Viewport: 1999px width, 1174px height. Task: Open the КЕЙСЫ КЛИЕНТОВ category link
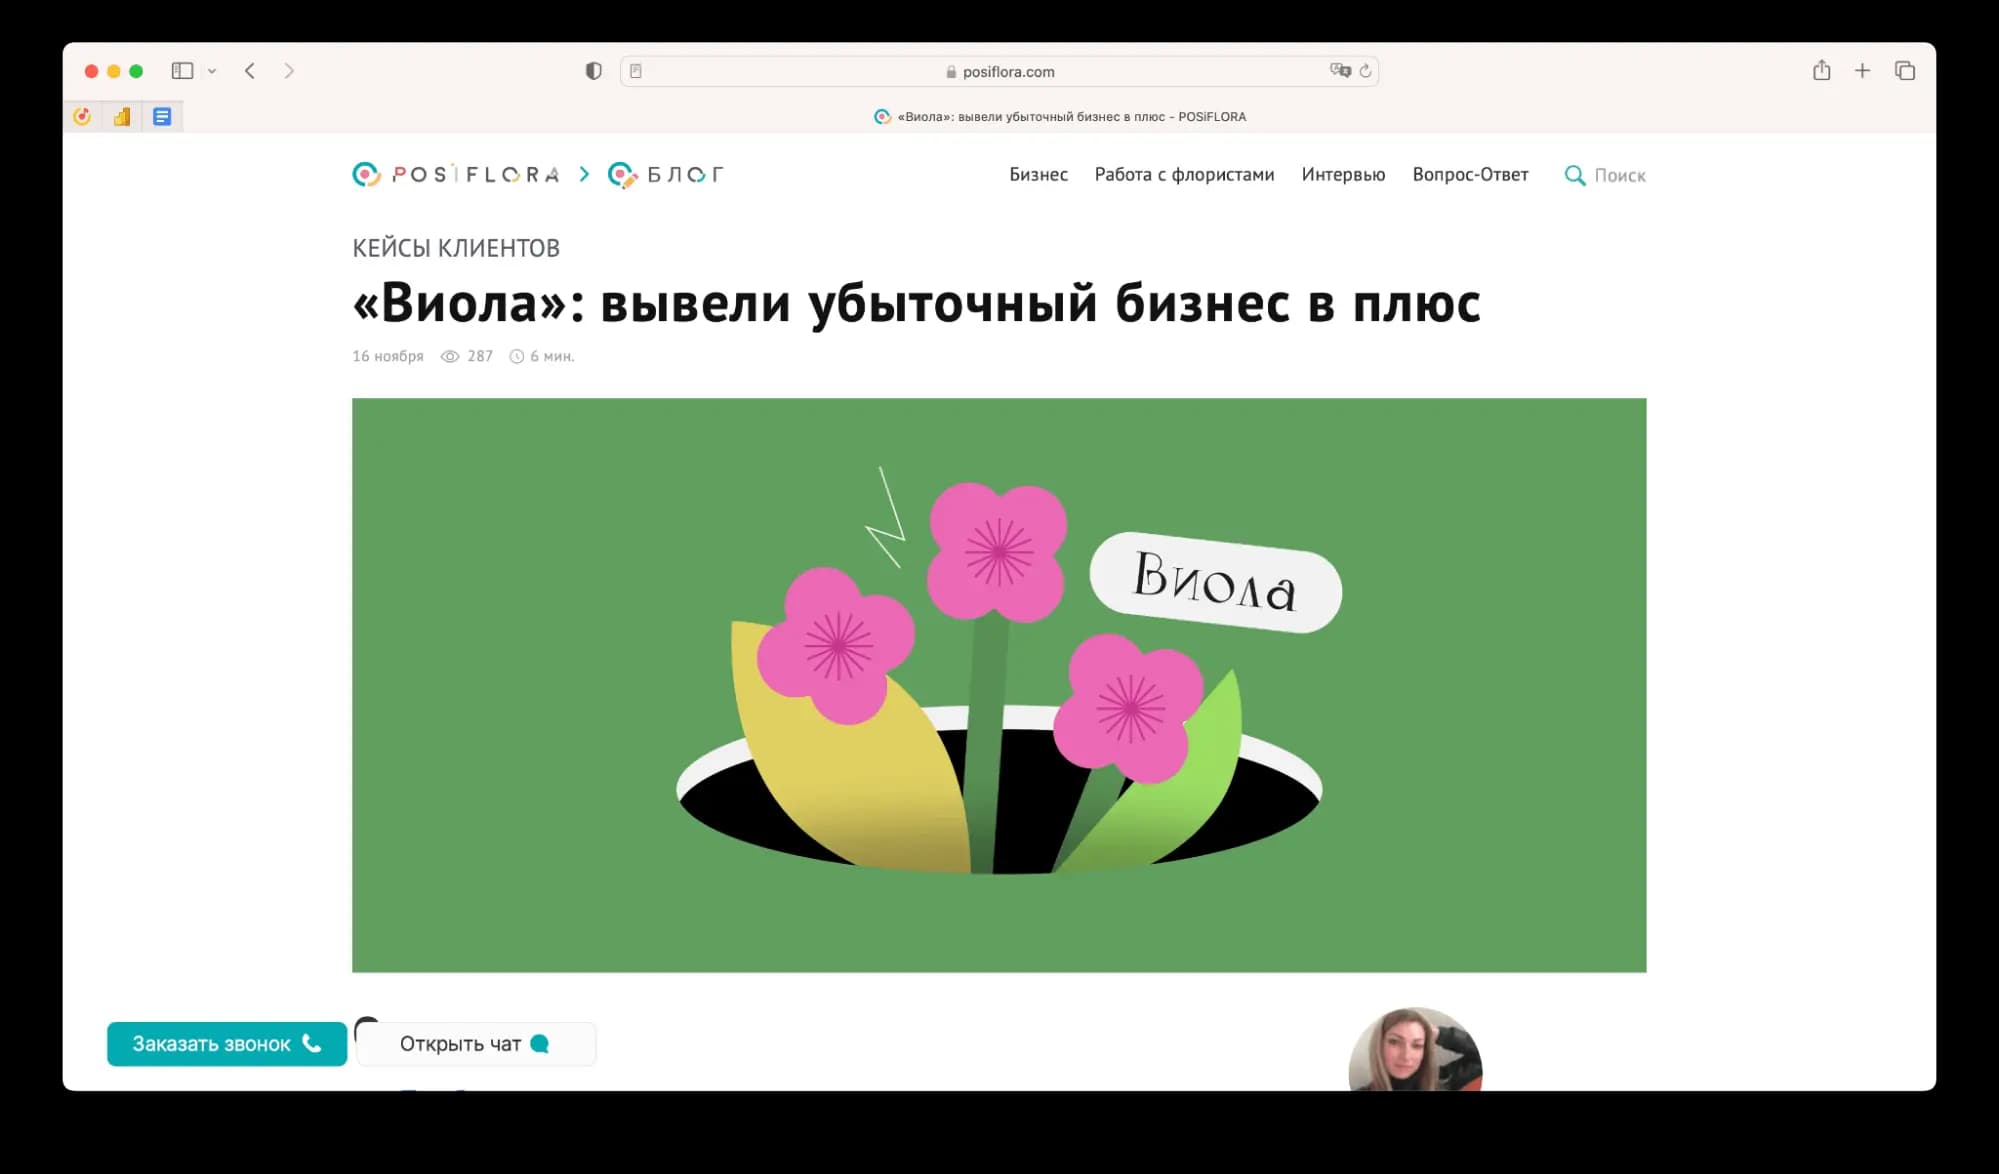(456, 247)
